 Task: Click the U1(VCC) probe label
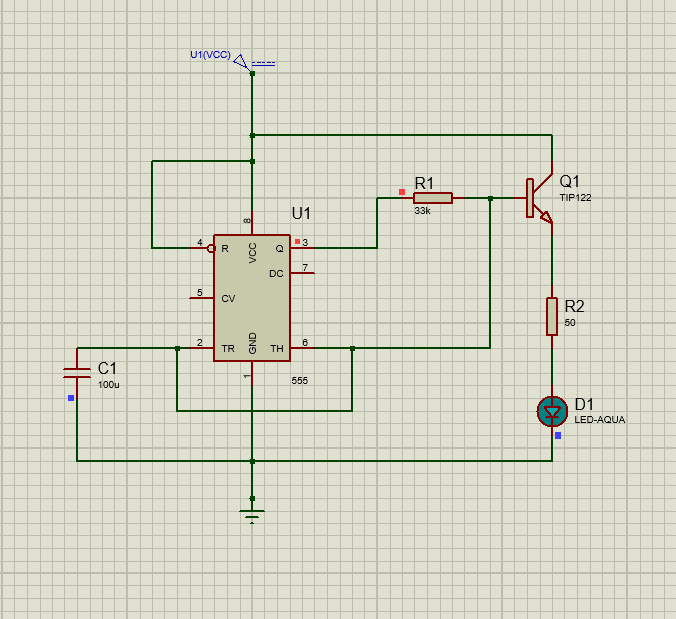coord(210,55)
